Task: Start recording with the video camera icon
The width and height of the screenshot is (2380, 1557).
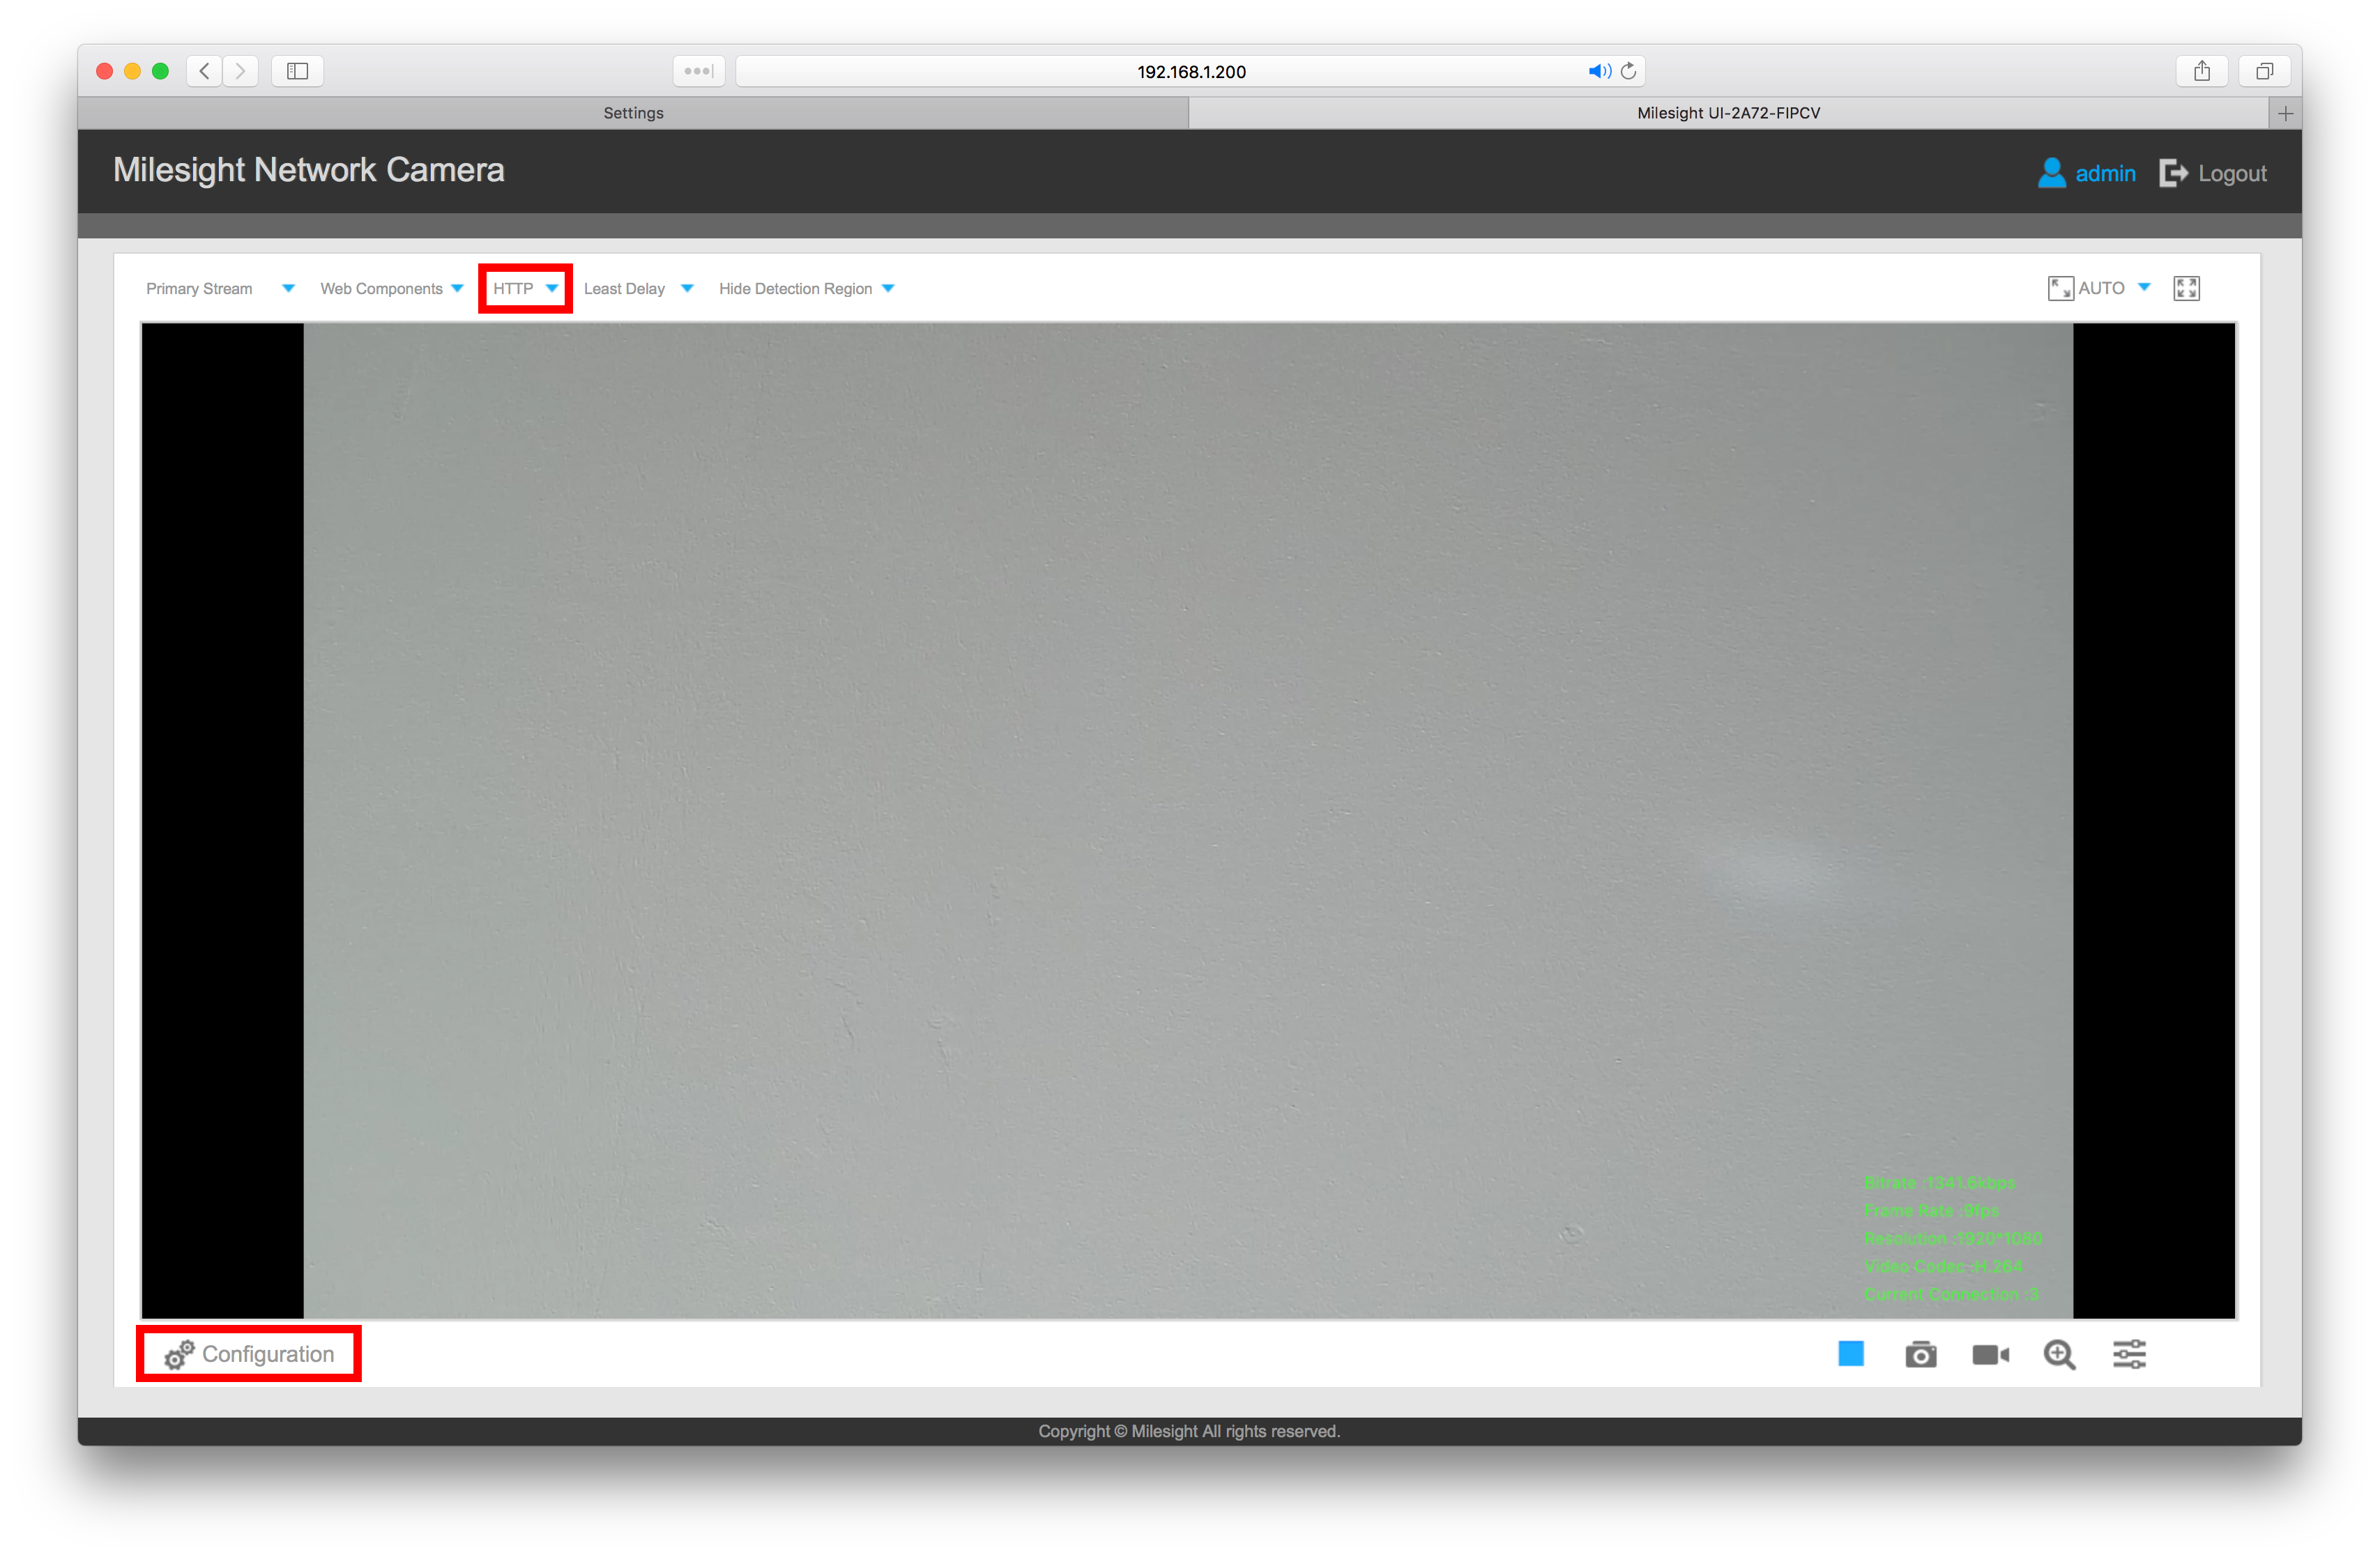Action: pyautogui.click(x=1991, y=1354)
